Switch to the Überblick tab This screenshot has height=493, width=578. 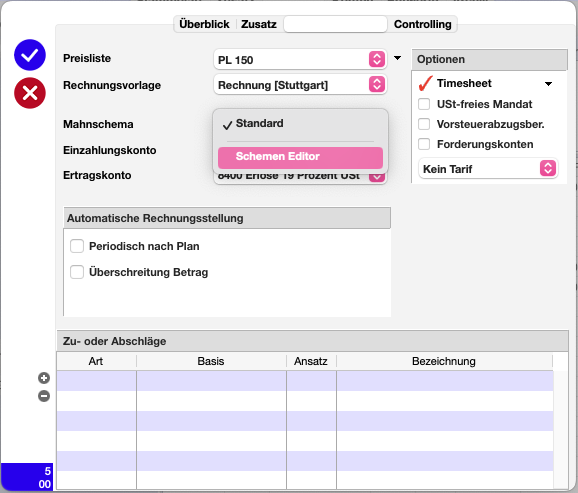click(204, 24)
